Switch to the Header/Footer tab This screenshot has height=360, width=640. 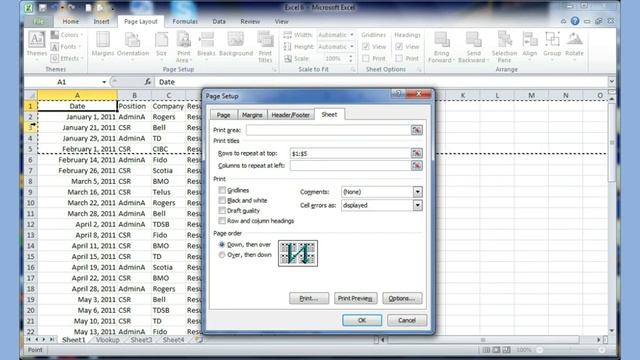tap(291, 115)
